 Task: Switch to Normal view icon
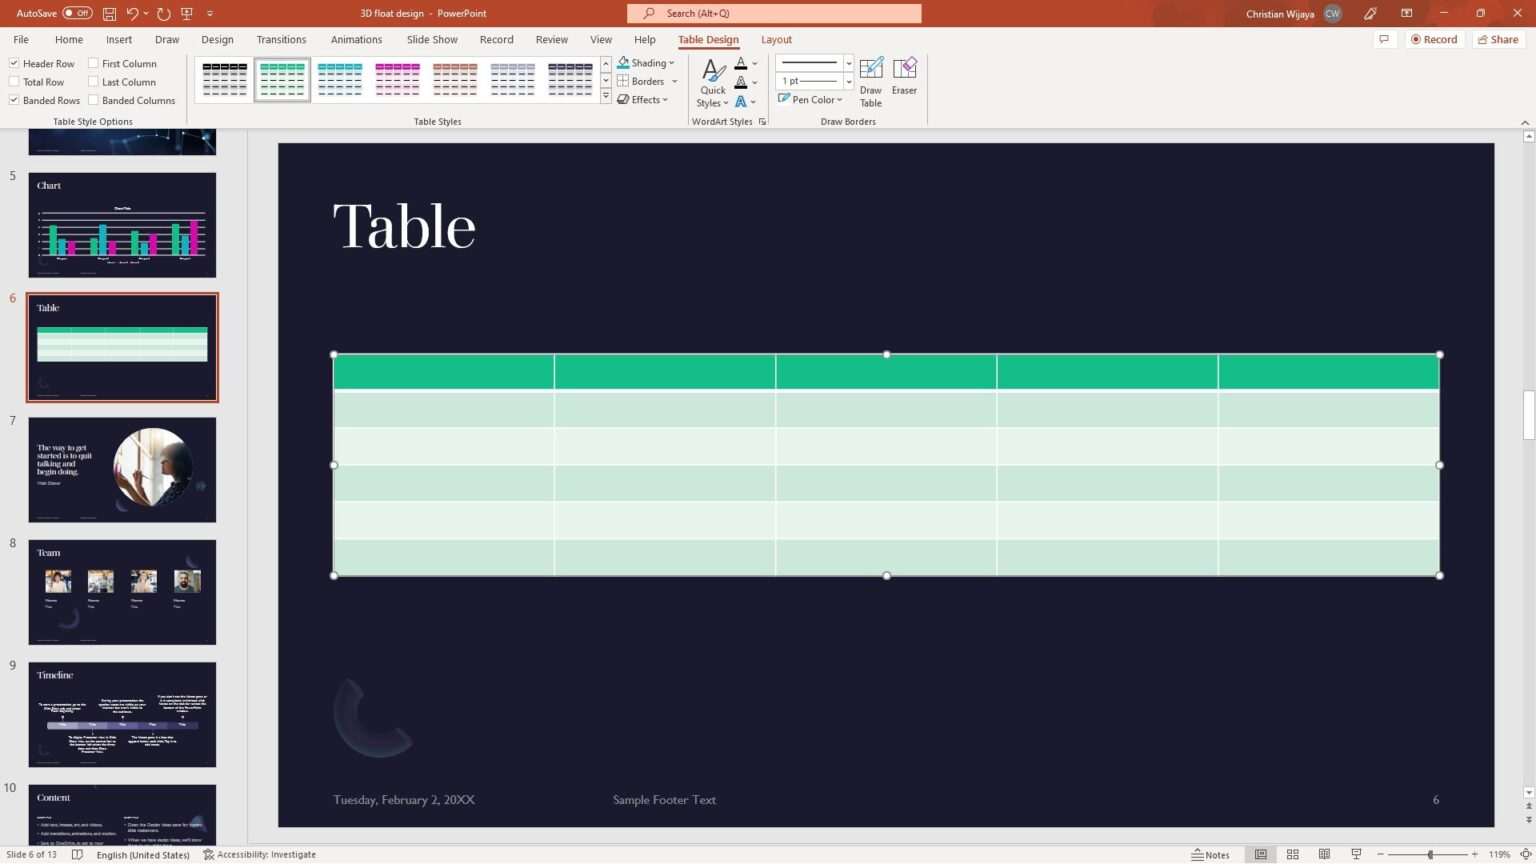(x=1261, y=854)
